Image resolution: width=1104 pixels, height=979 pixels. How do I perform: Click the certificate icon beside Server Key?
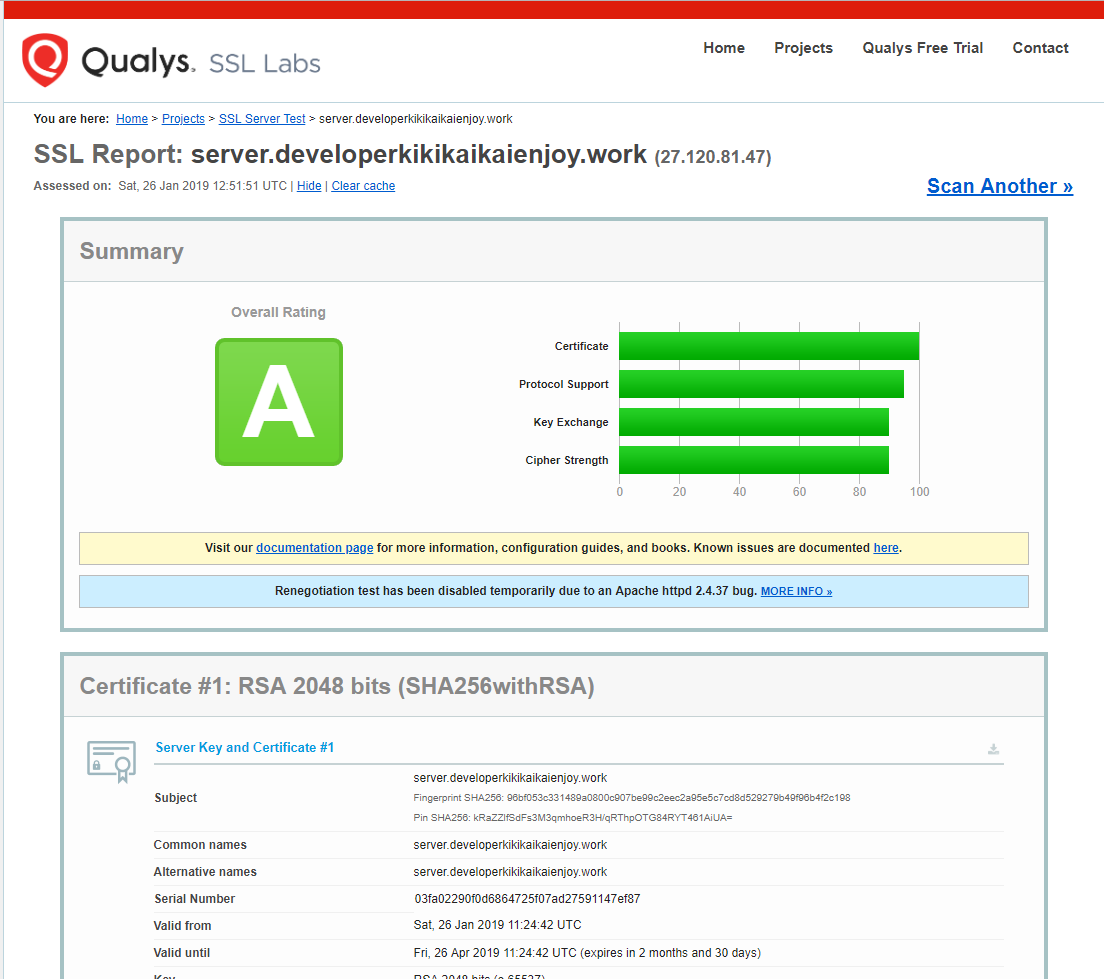click(111, 761)
